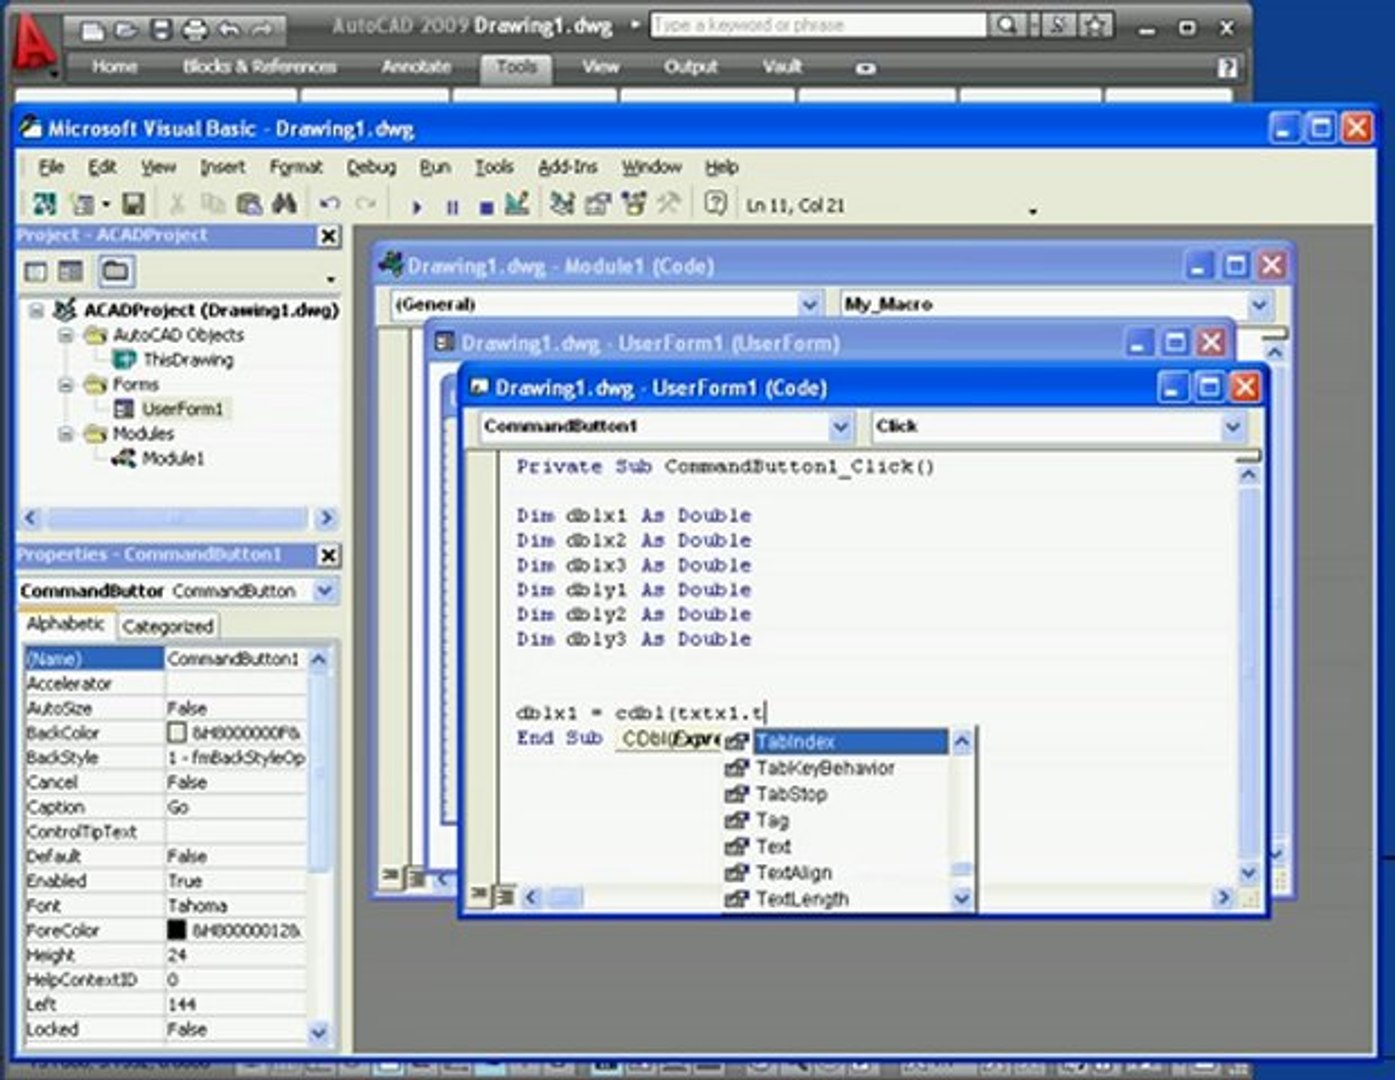Screen dimensions: 1395x1080
Task: Click the View AutoCAD icon in VBA toolbar
Action: 44,204
